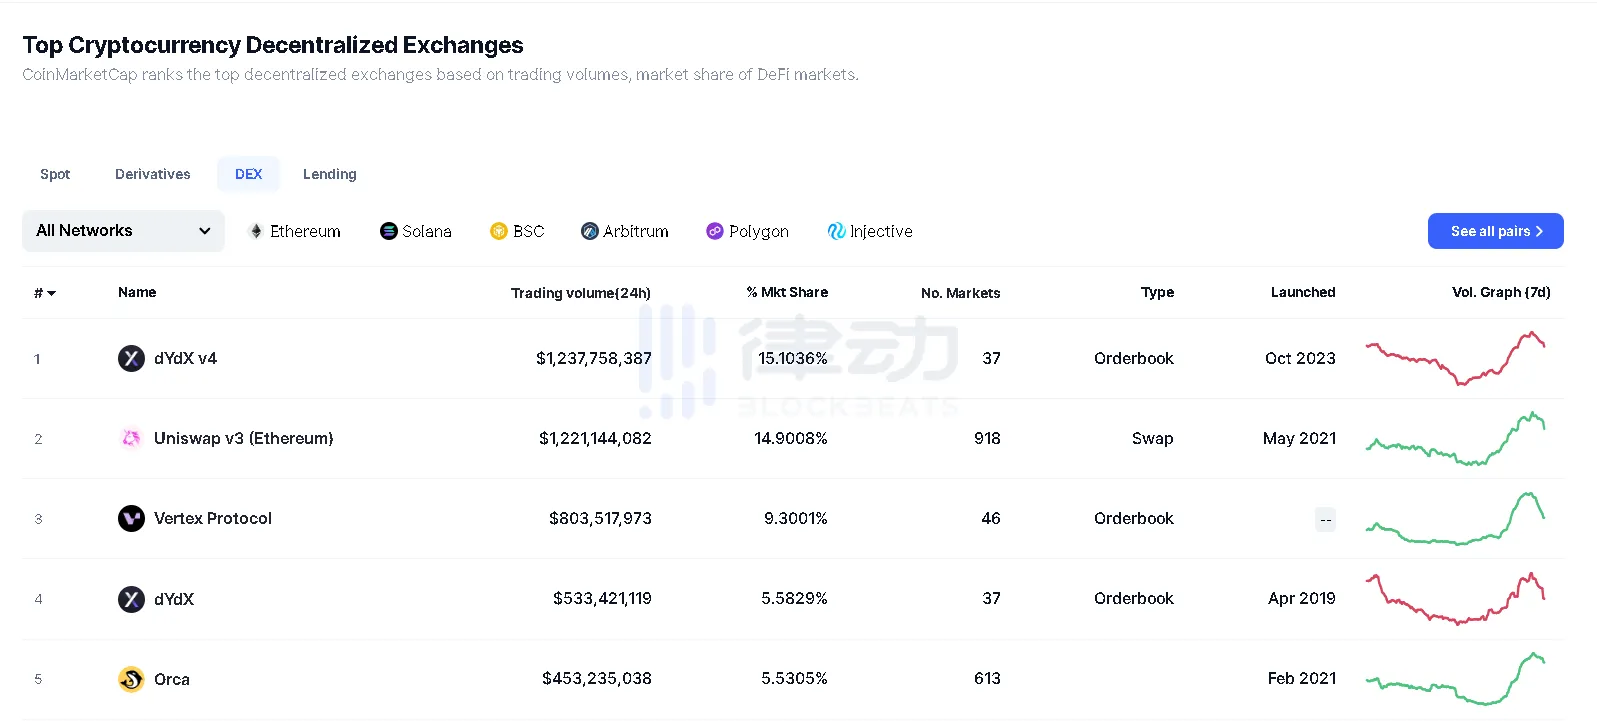Viewport: 1597px width, 724px height.
Task: Click the 613 markets count
Action: pyautogui.click(x=987, y=678)
